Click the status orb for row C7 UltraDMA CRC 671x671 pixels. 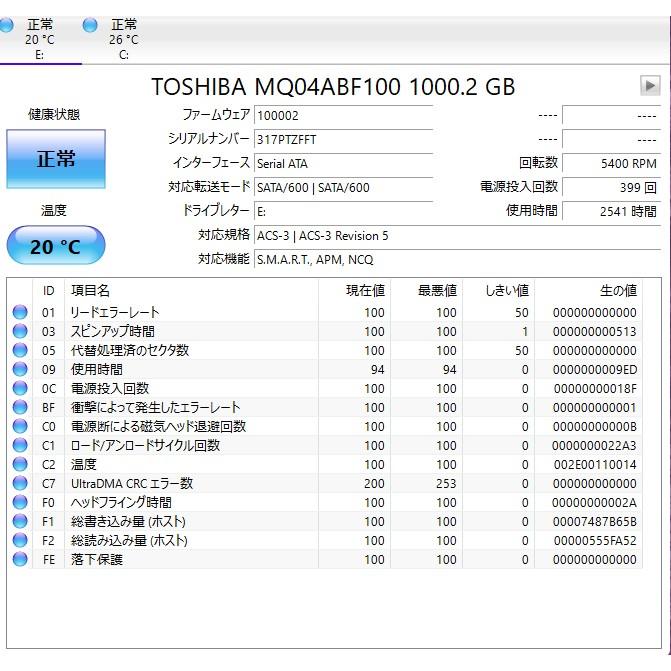(x=20, y=483)
